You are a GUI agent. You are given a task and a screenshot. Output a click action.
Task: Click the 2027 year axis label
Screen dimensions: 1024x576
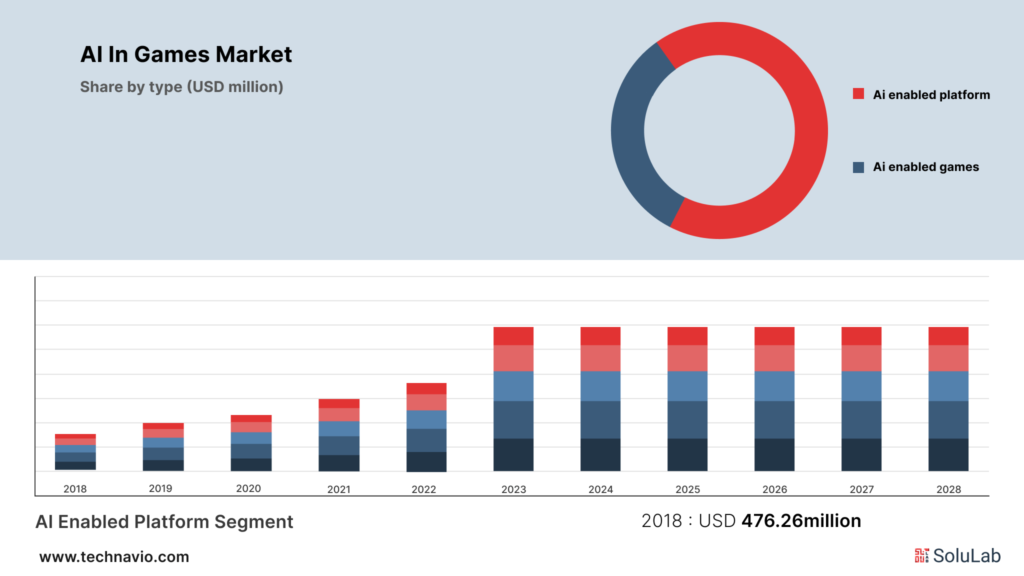(861, 489)
